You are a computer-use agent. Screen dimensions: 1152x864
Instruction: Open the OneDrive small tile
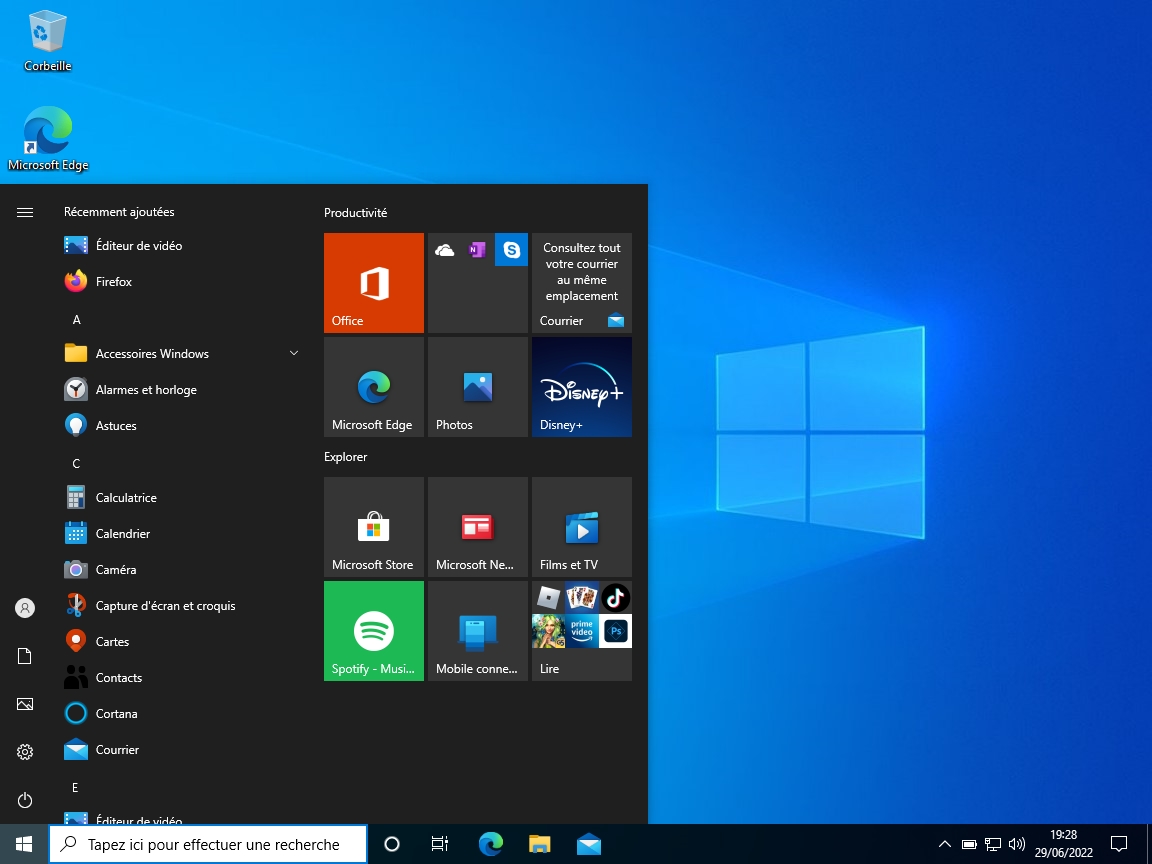[x=444, y=250]
